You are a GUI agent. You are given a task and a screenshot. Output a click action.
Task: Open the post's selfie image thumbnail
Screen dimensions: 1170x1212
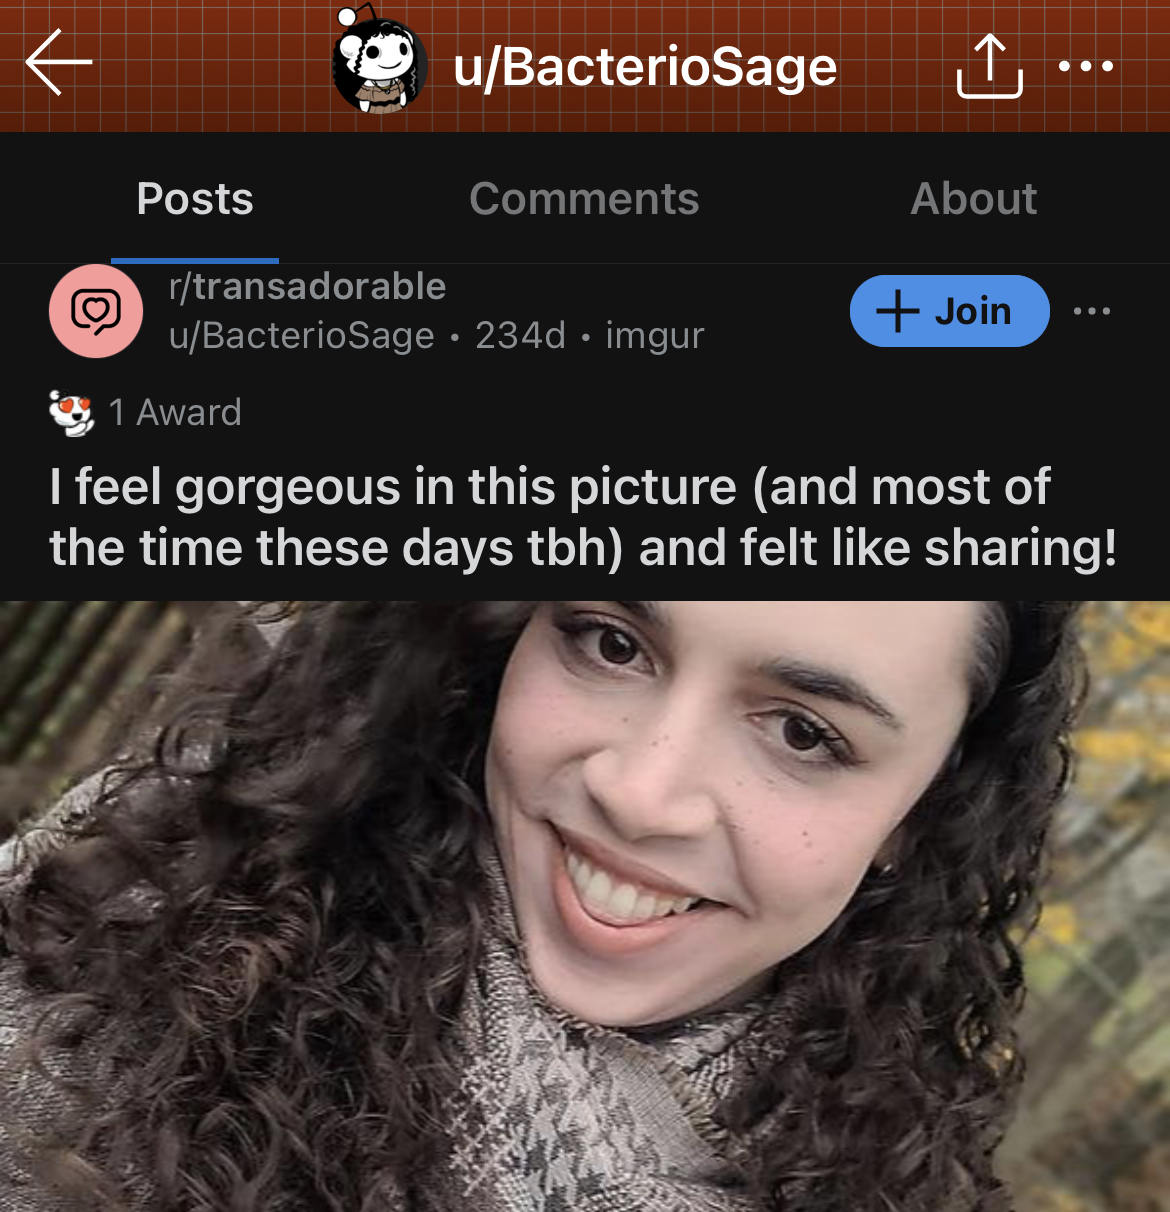point(585,906)
